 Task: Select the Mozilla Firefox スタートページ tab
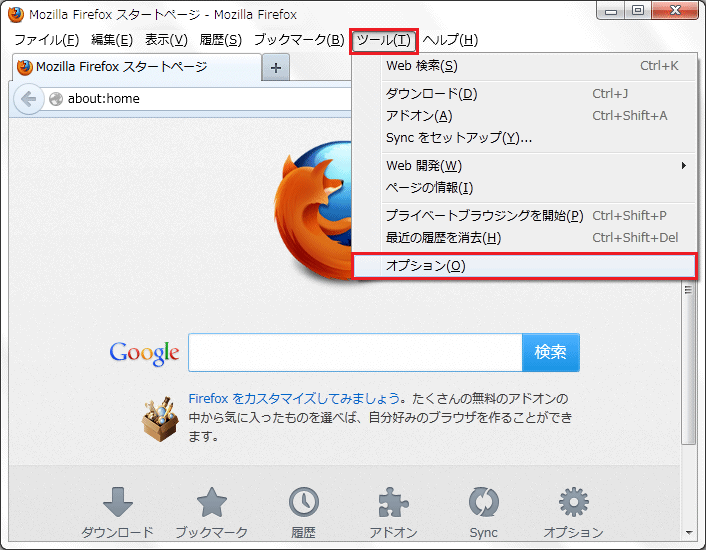(135, 67)
